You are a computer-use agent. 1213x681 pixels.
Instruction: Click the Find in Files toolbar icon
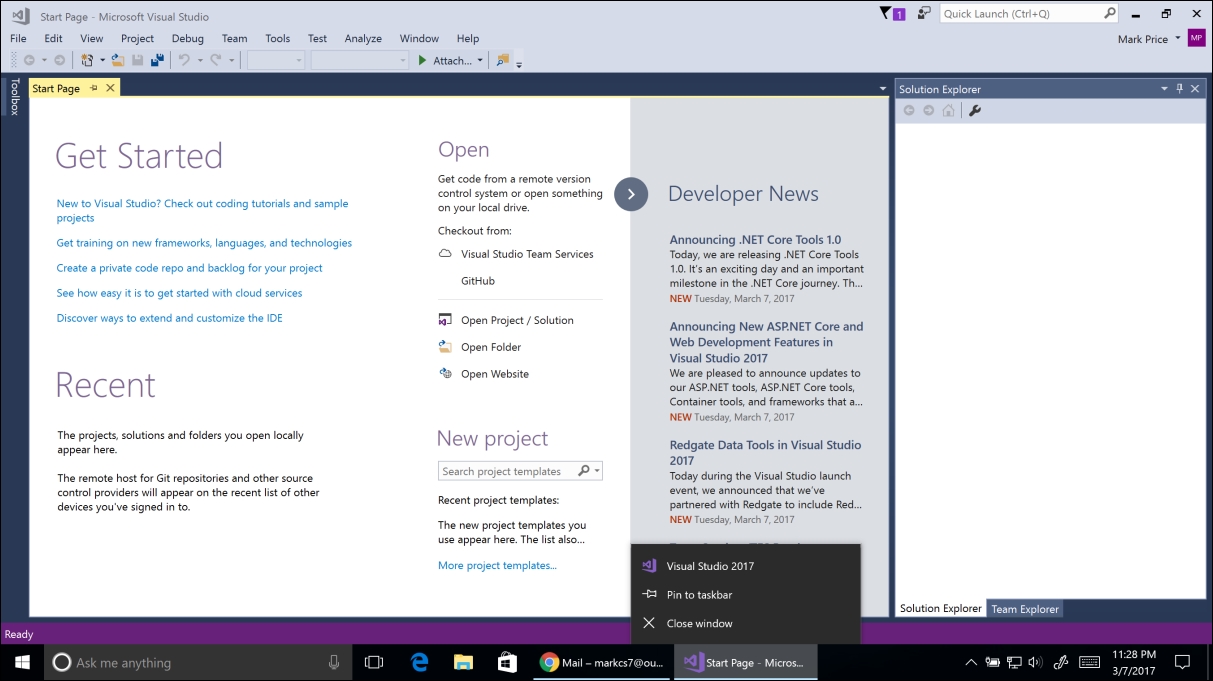click(x=503, y=60)
